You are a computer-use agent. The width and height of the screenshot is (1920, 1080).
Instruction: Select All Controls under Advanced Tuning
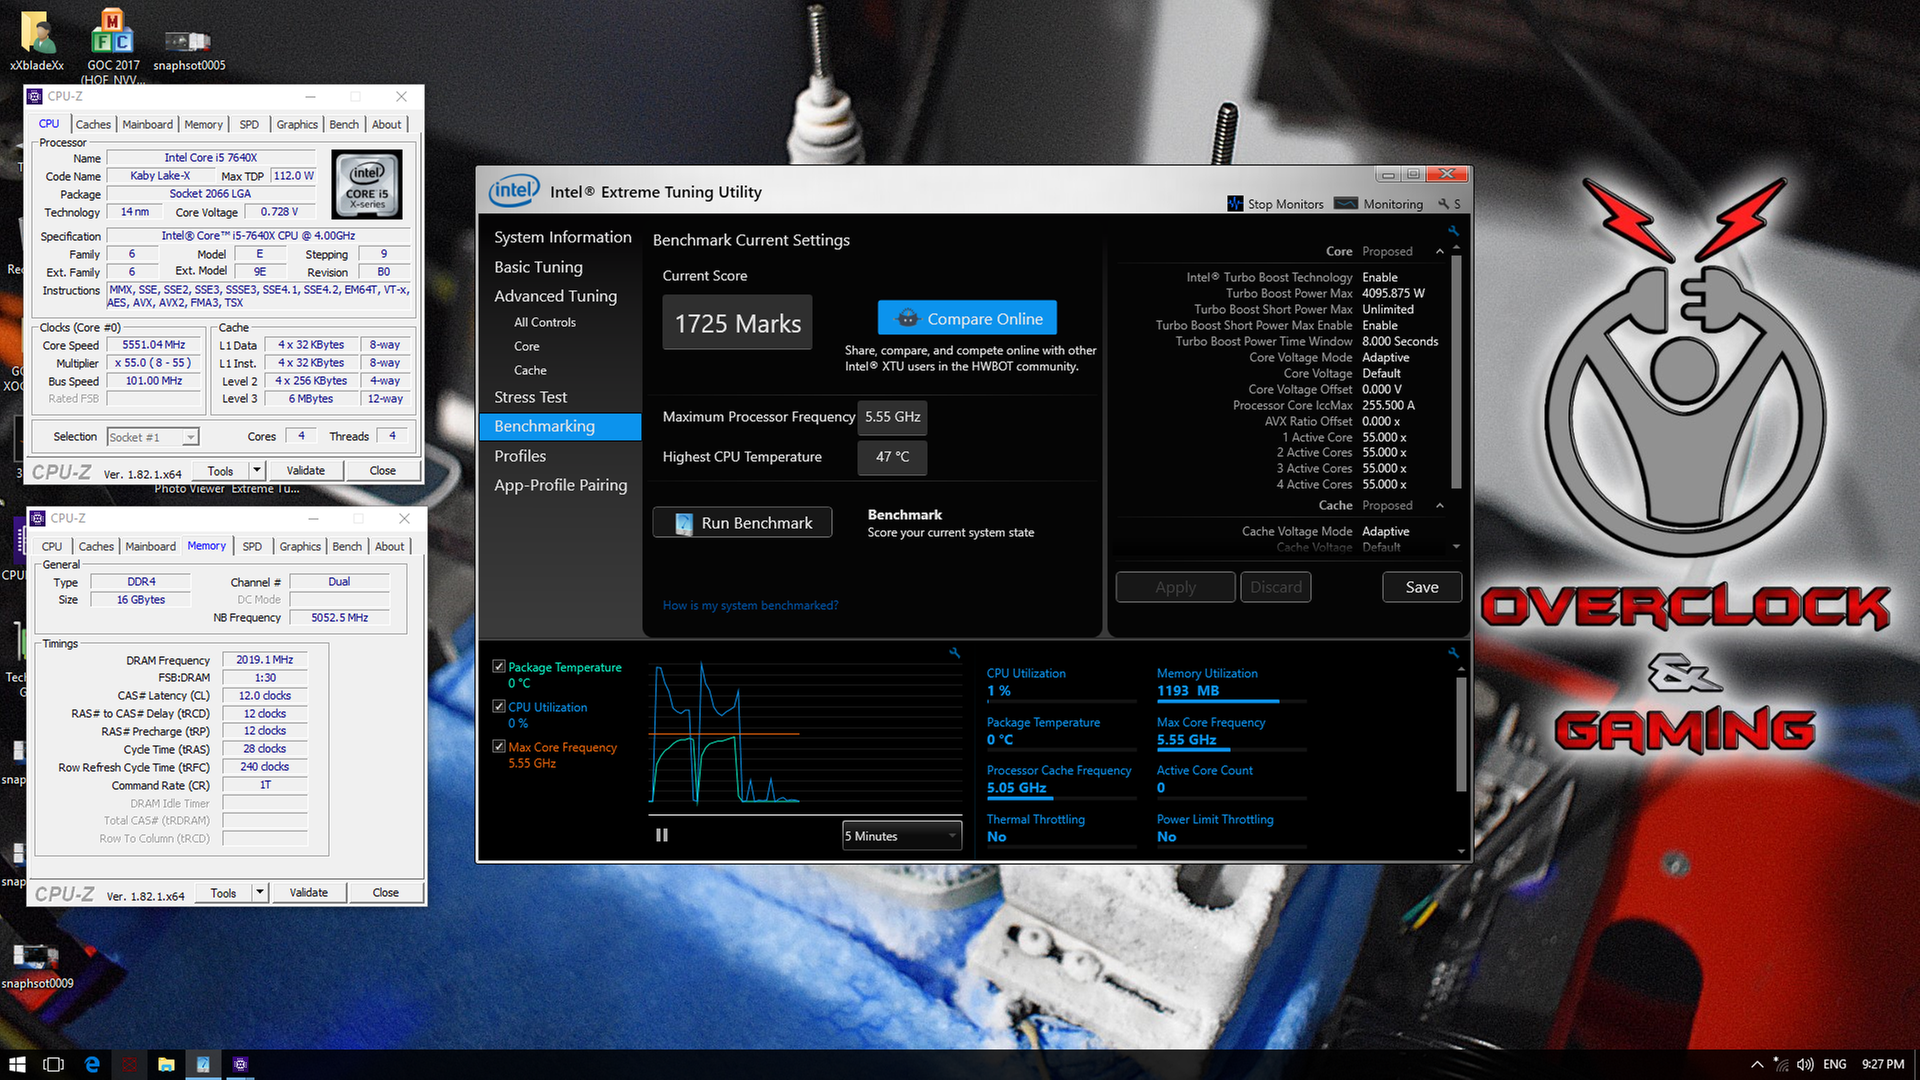[545, 322]
